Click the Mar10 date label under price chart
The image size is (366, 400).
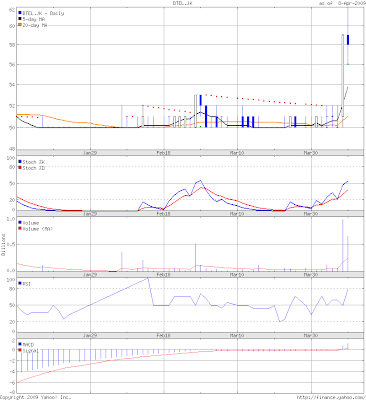point(237,152)
